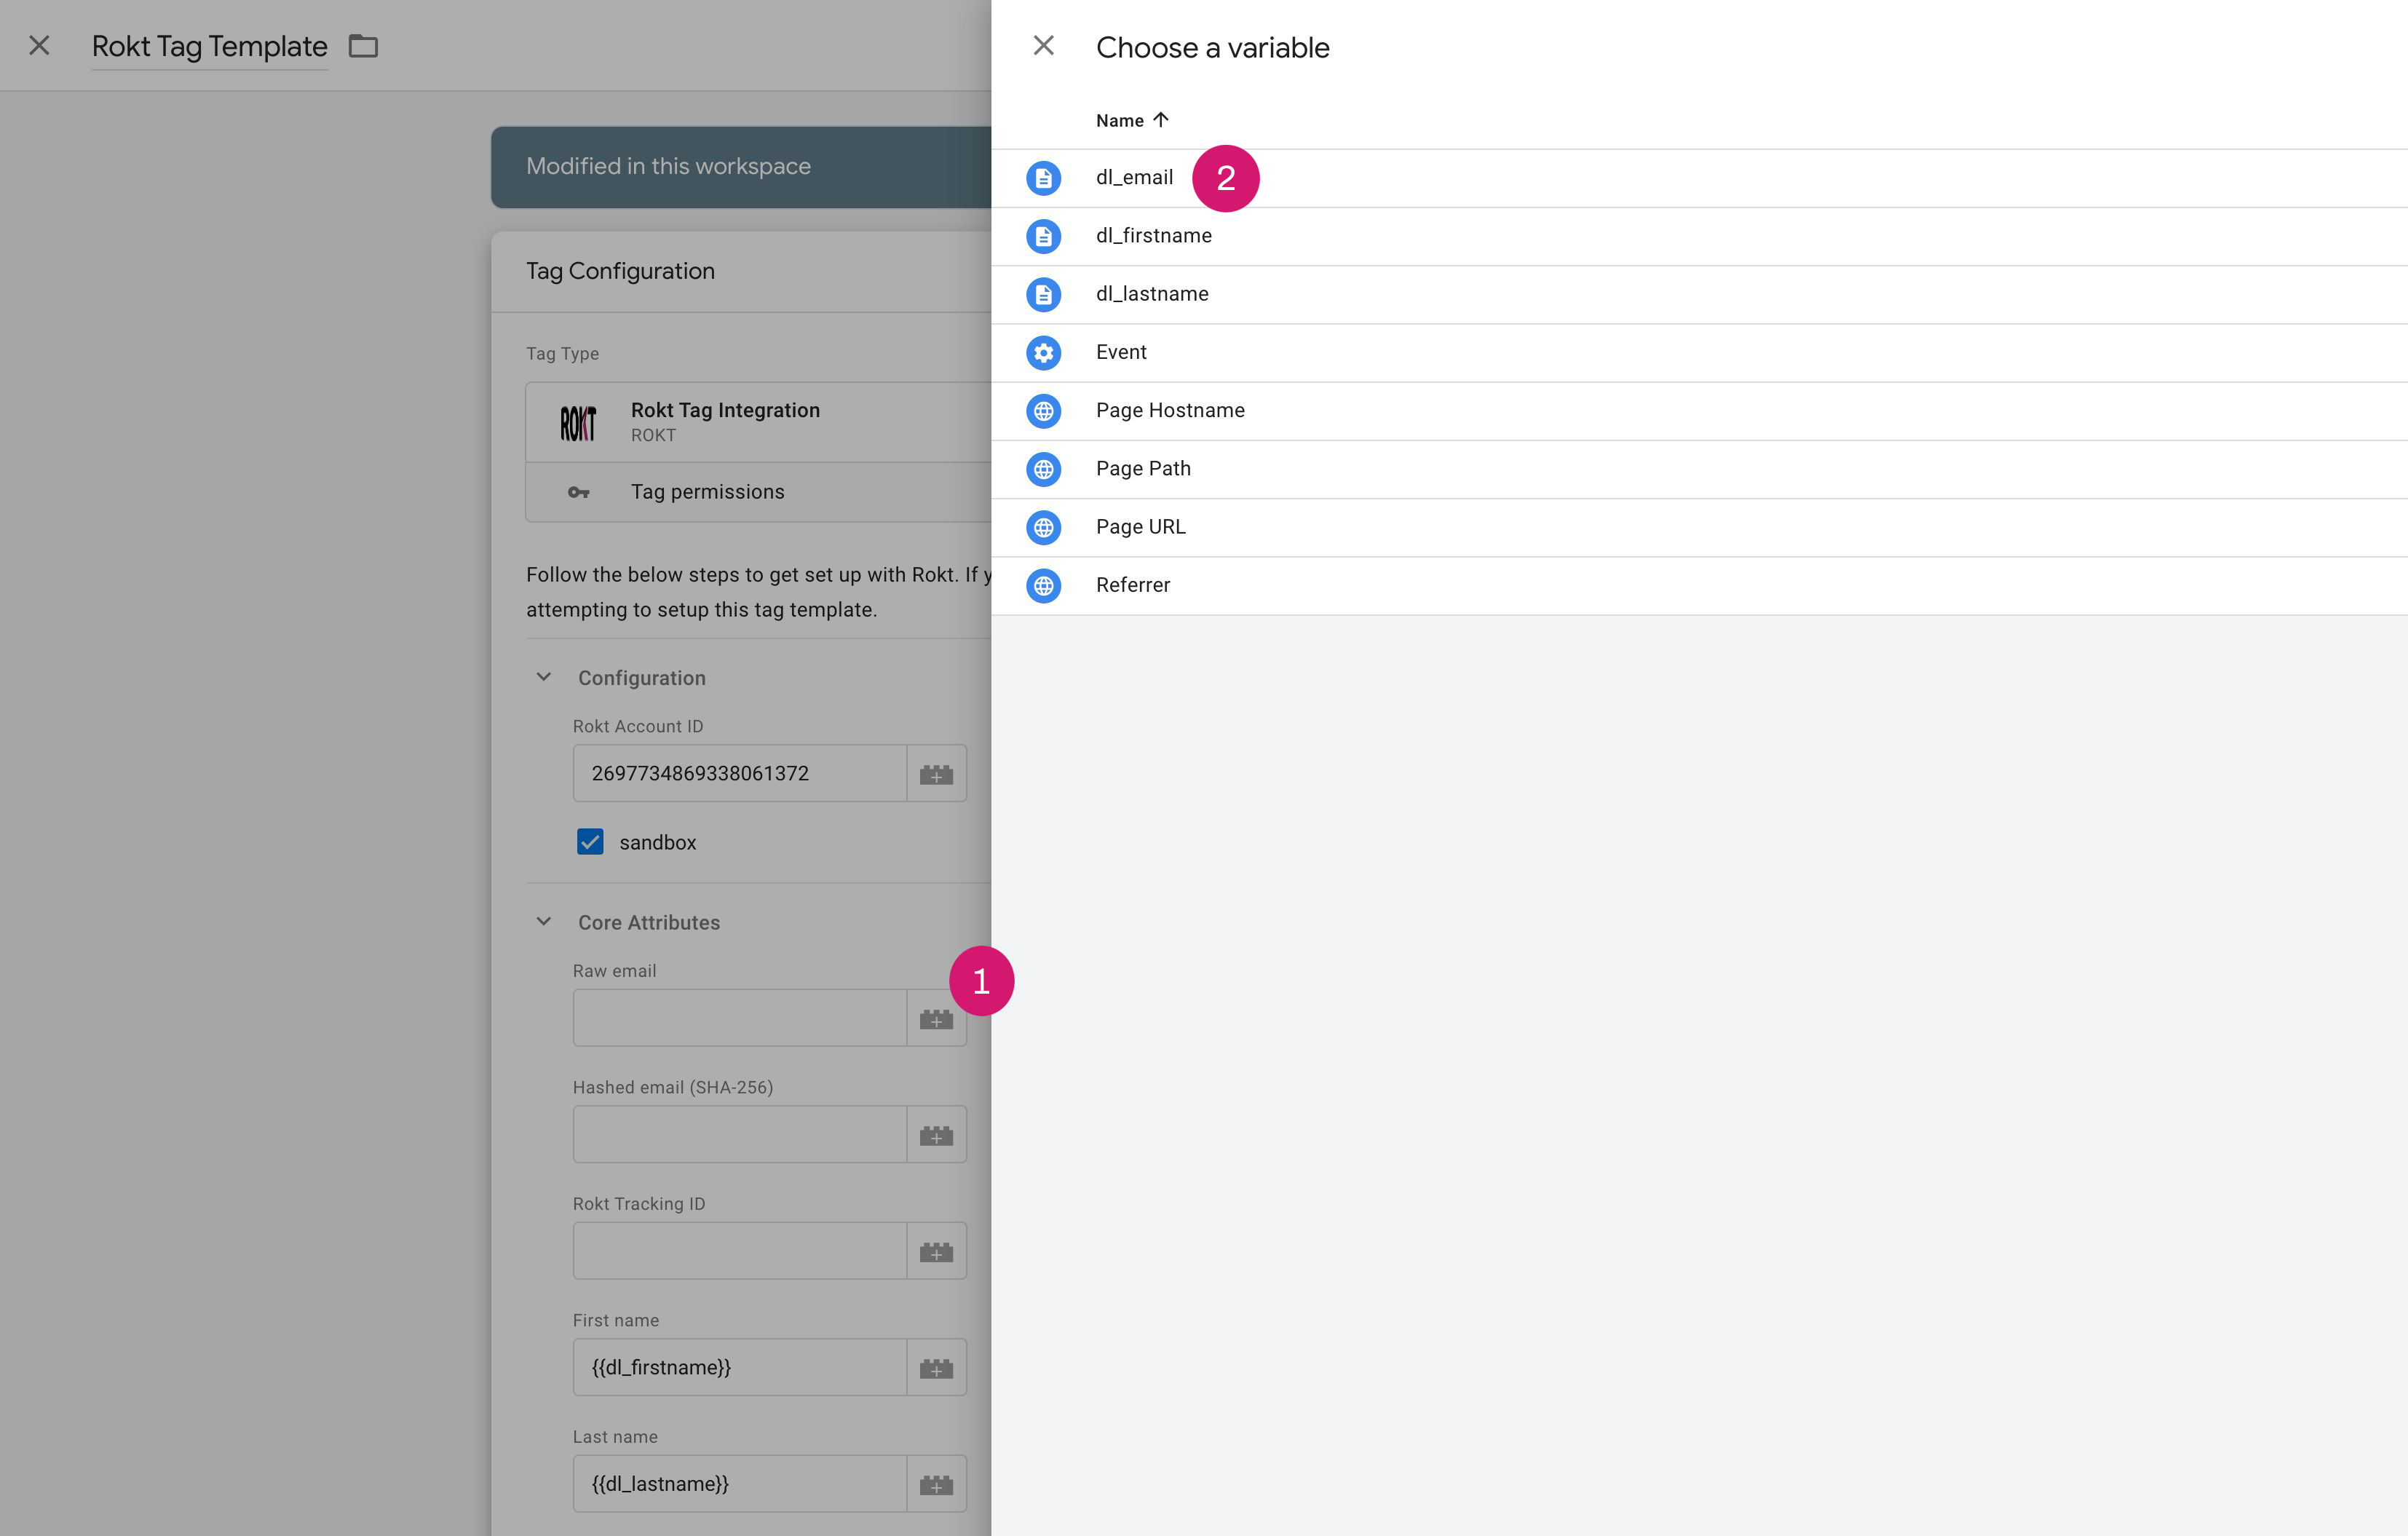
Task: Click the dl_lastname data layer icon
Action: 1043,294
